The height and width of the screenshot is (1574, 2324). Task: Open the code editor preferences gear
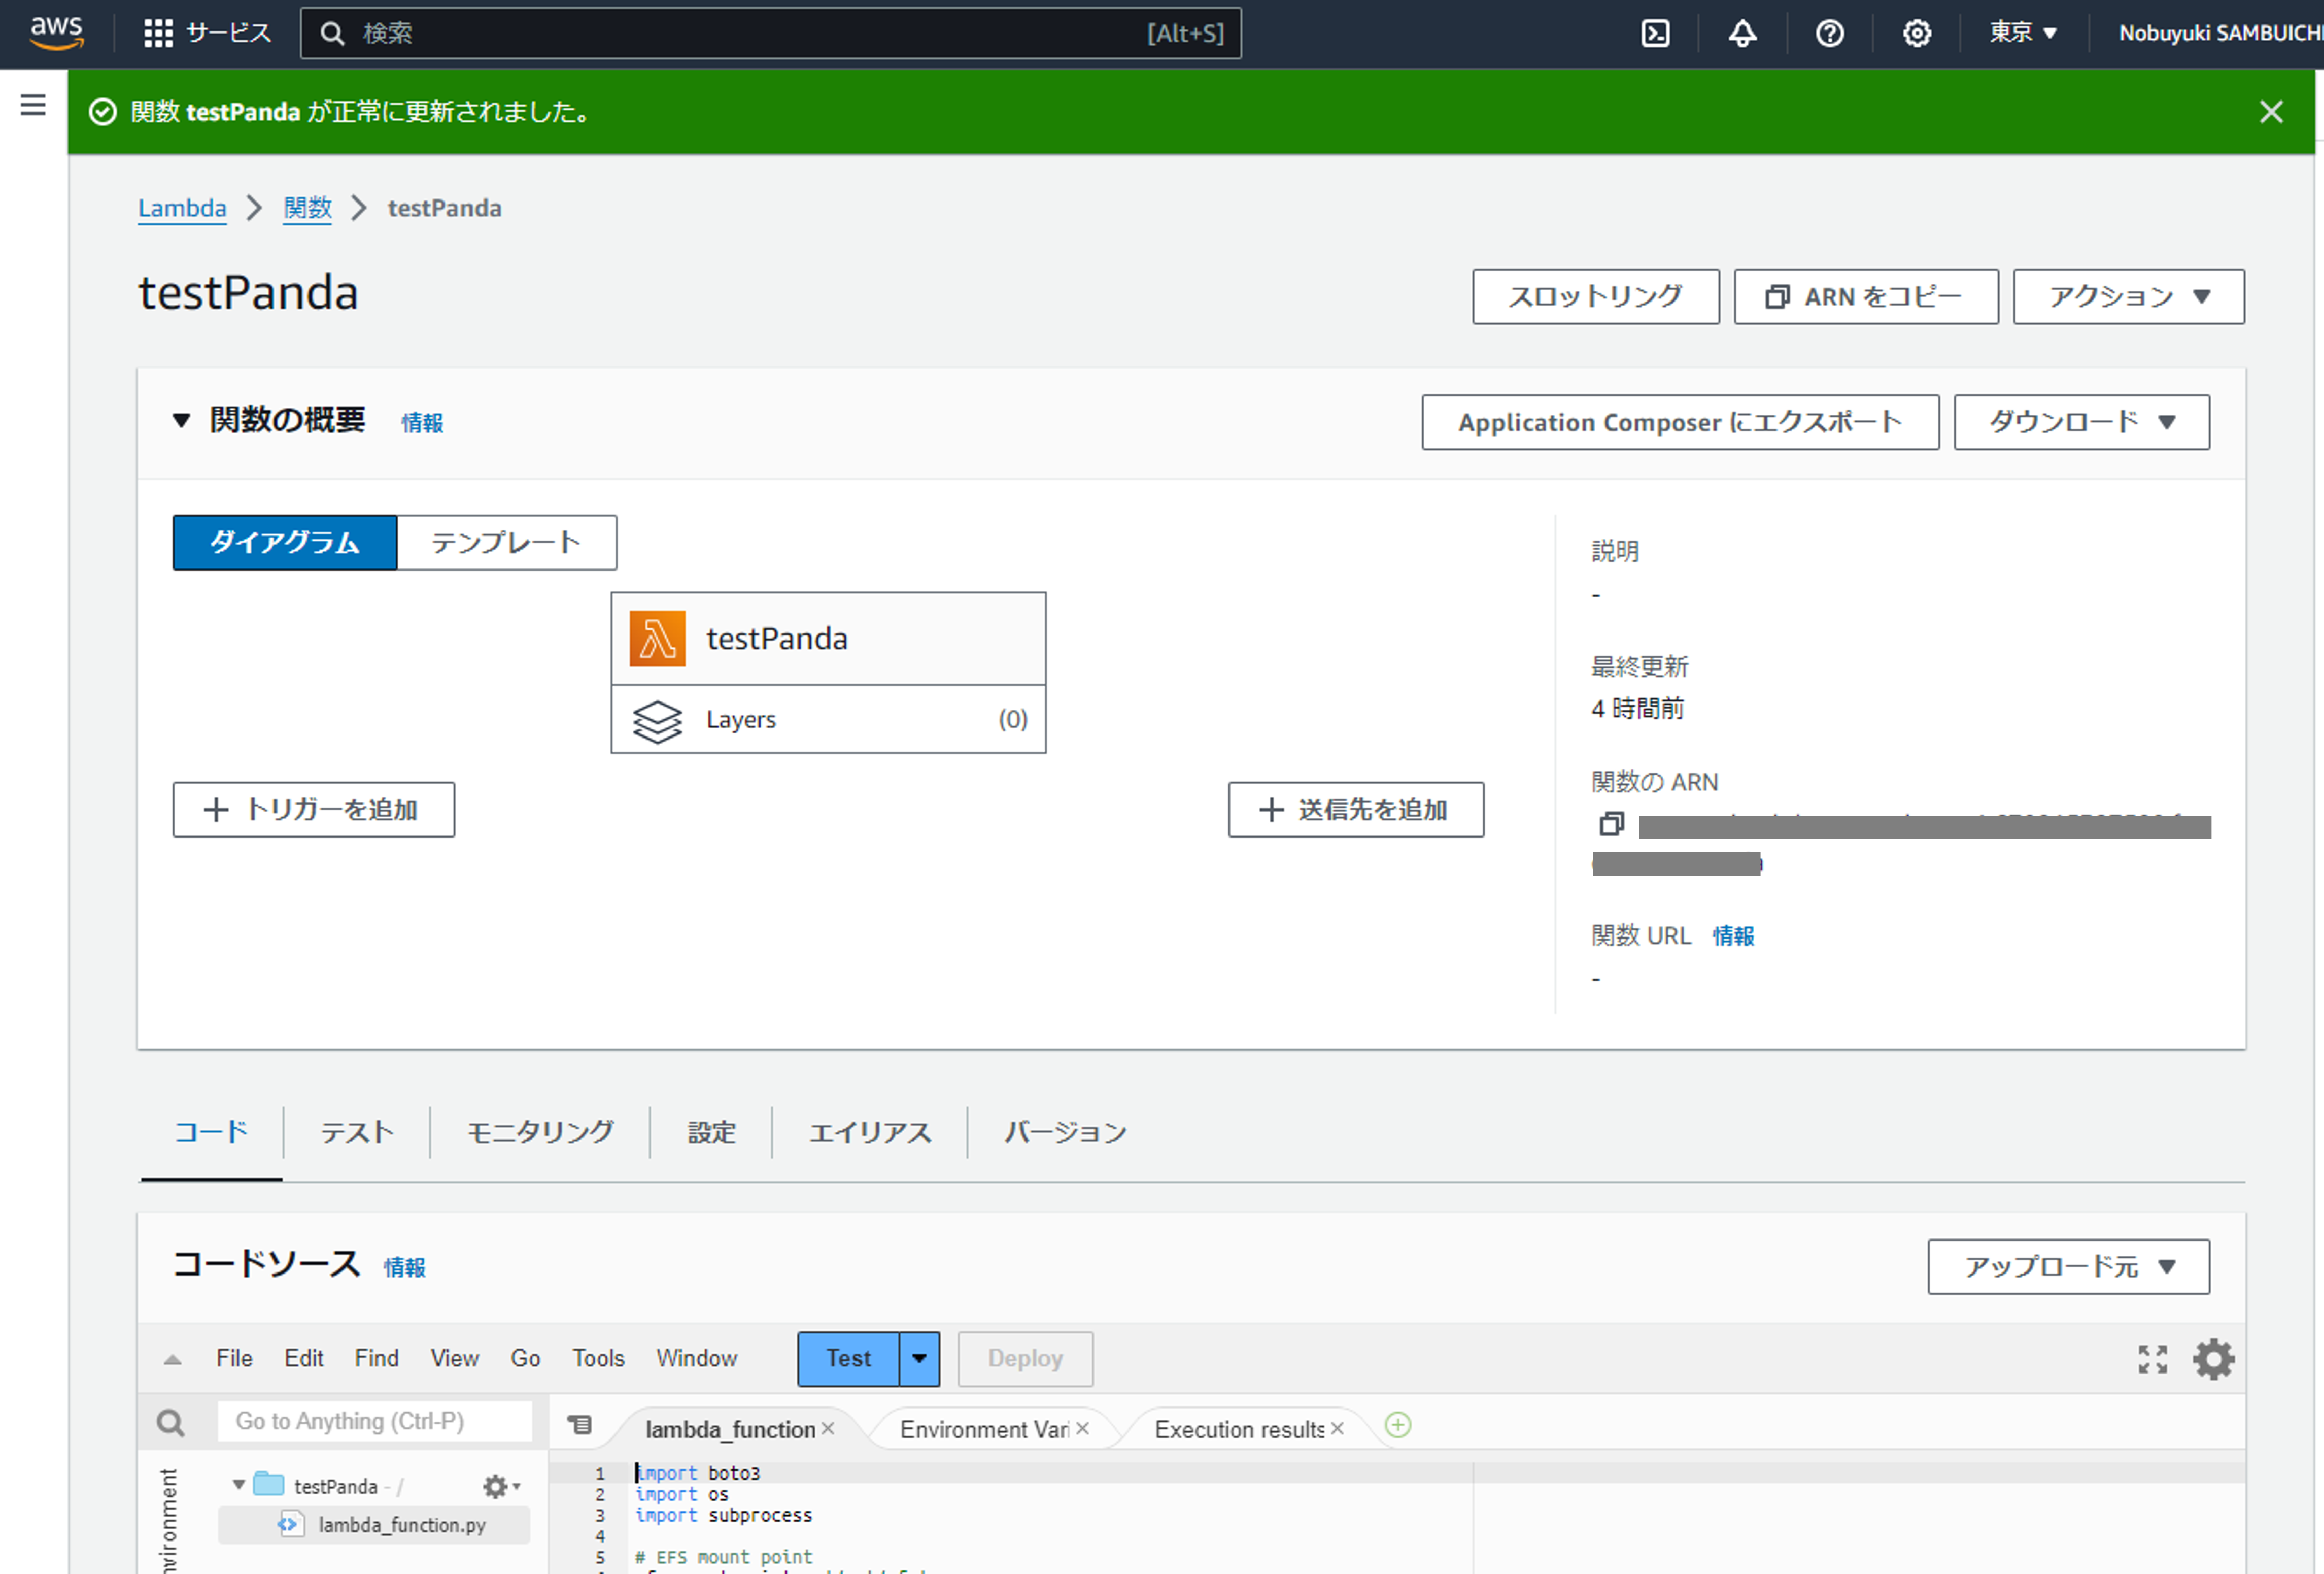[x=2213, y=1359]
